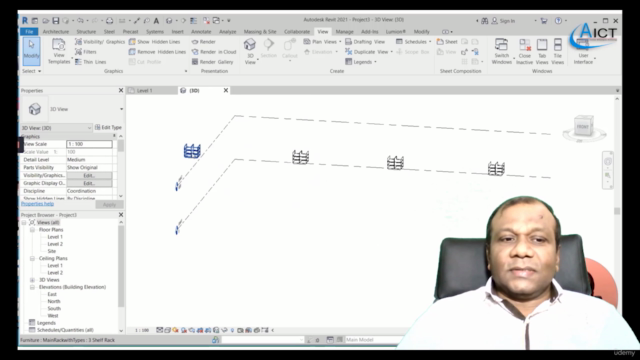Viewport: 640px width, 360px height.
Task: Select the West elevation
Action: click(53, 316)
